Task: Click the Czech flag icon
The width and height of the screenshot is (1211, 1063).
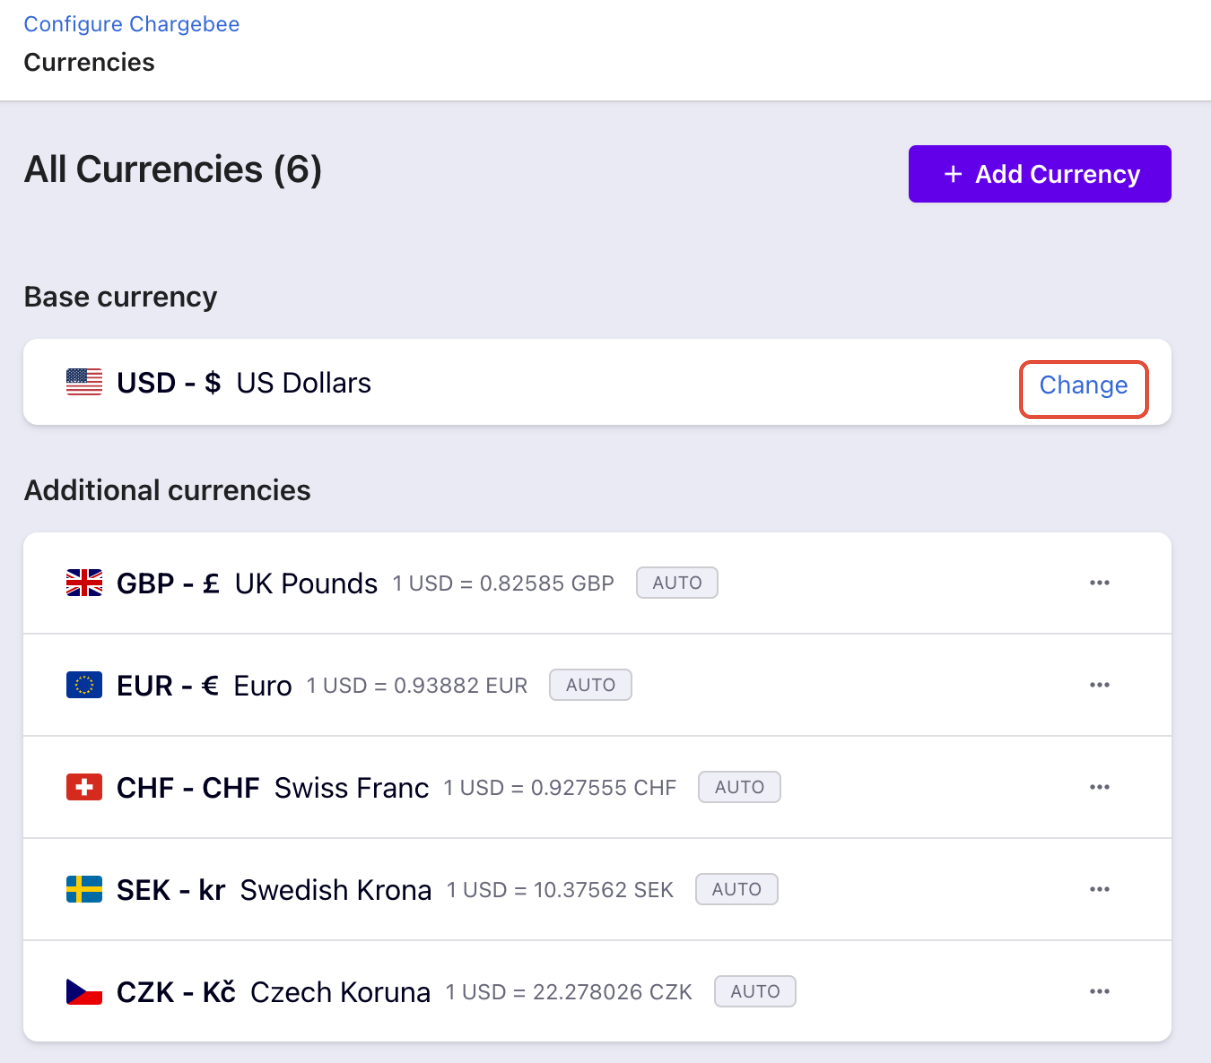Action: [x=84, y=991]
